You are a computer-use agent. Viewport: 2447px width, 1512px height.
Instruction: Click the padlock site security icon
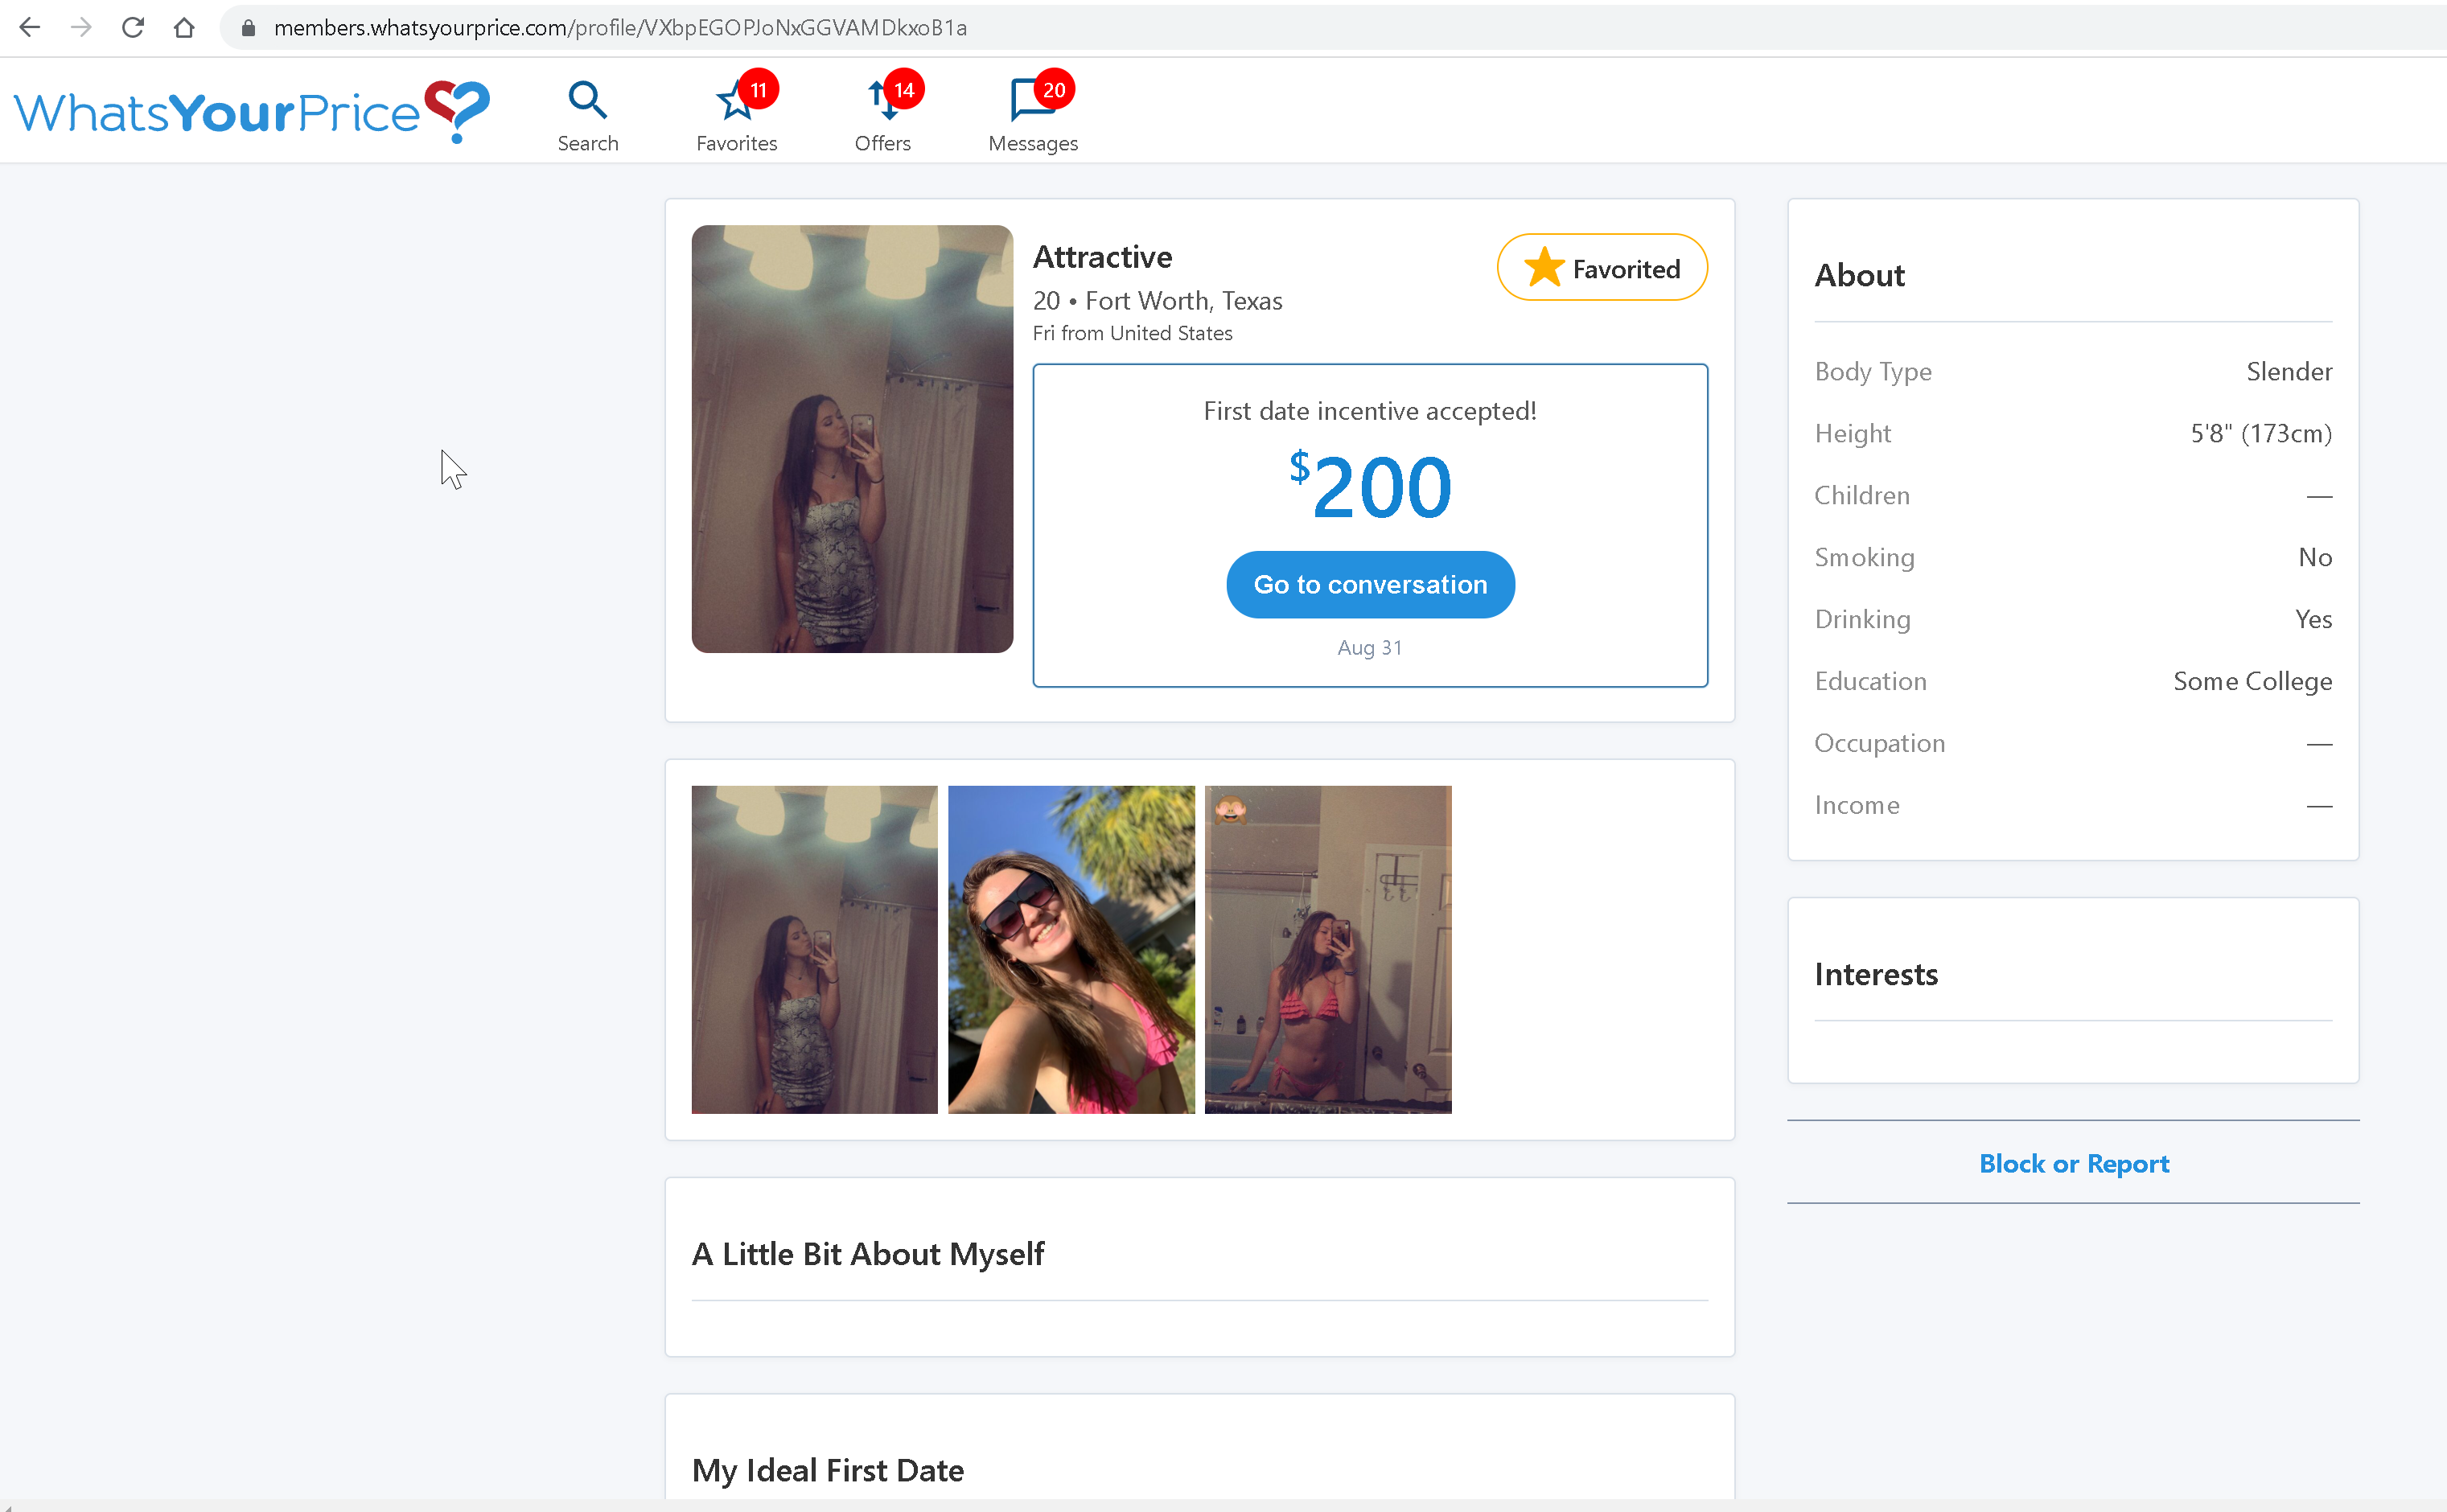point(249,28)
